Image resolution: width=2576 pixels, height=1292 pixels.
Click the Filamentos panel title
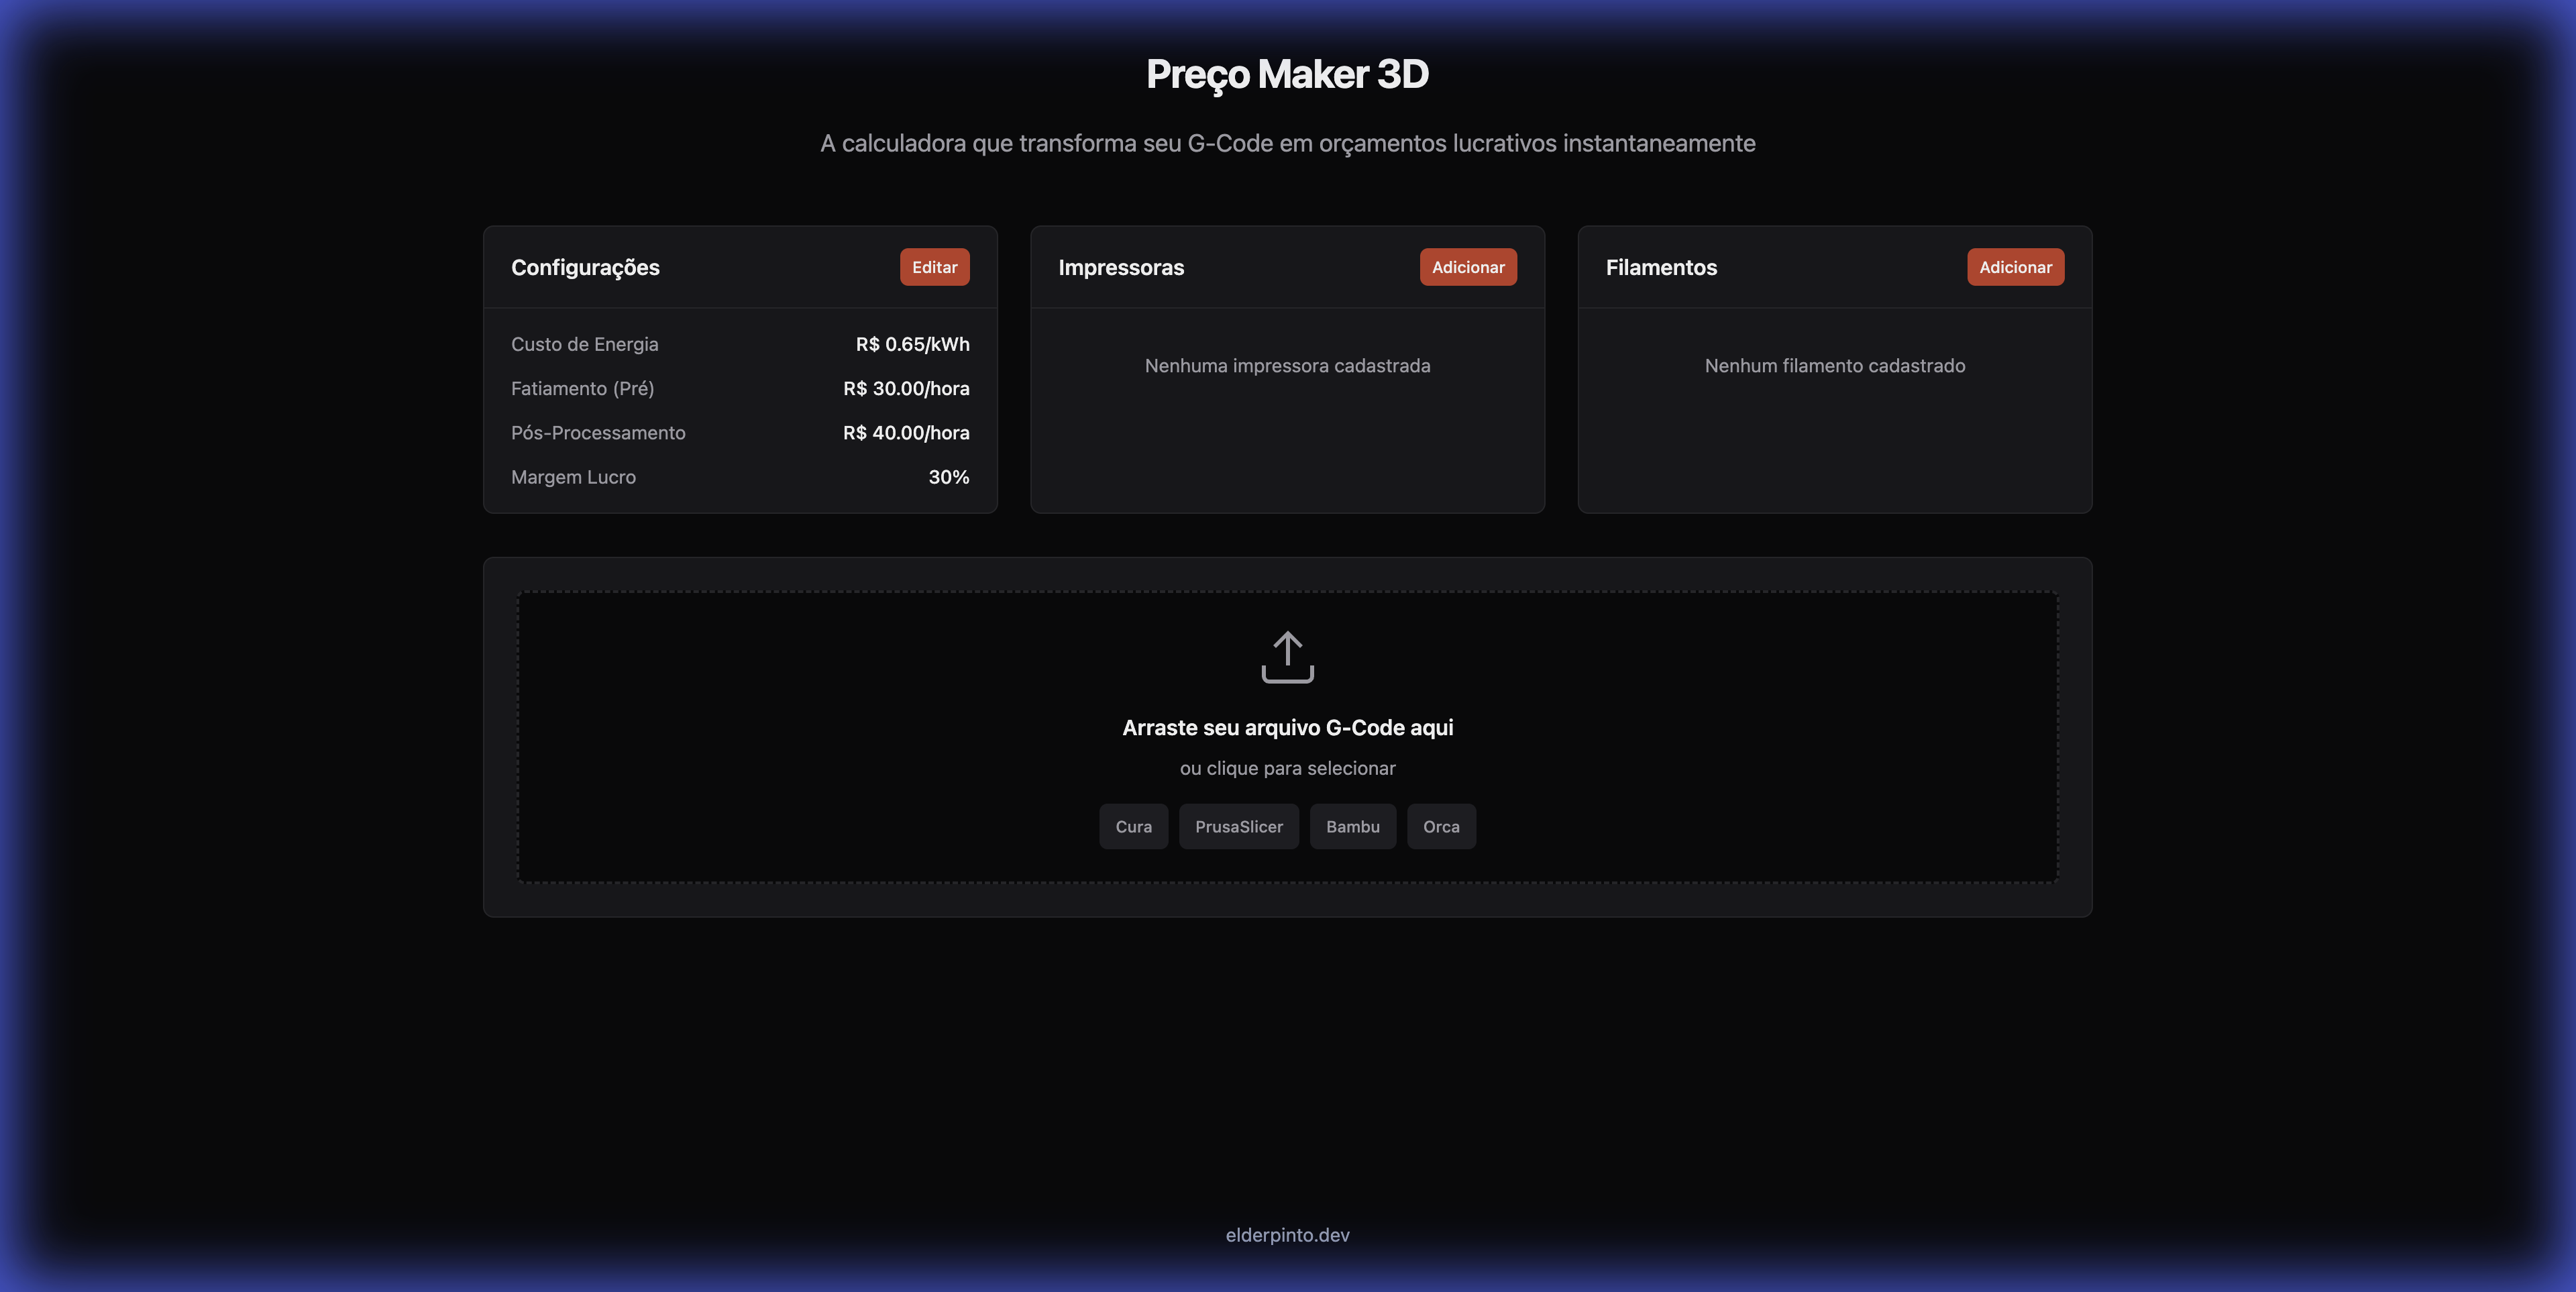click(1661, 267)
